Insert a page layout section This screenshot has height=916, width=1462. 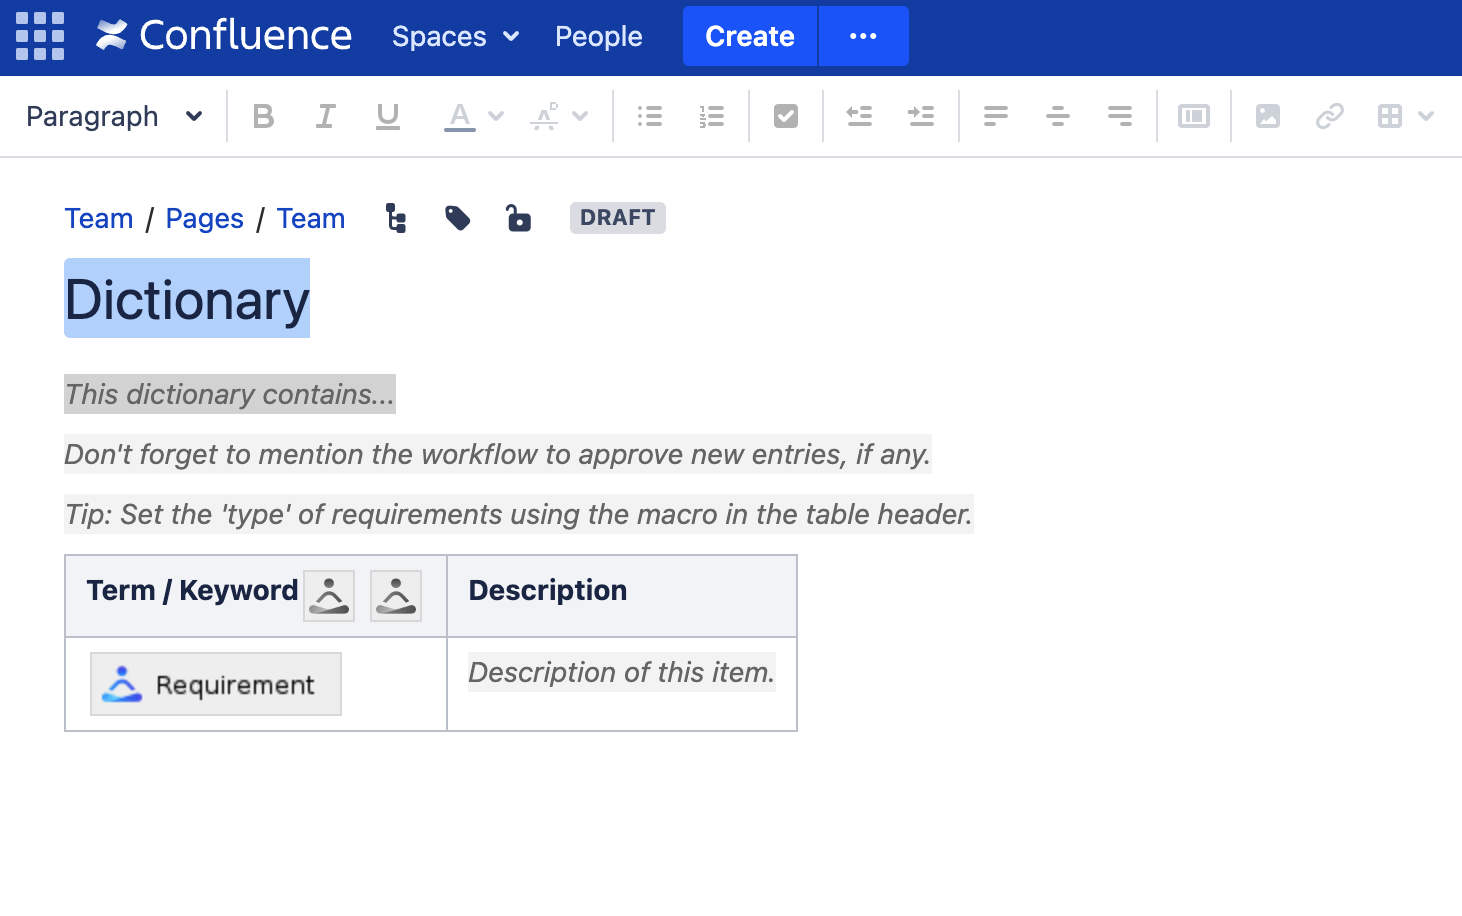point(1193,116)
